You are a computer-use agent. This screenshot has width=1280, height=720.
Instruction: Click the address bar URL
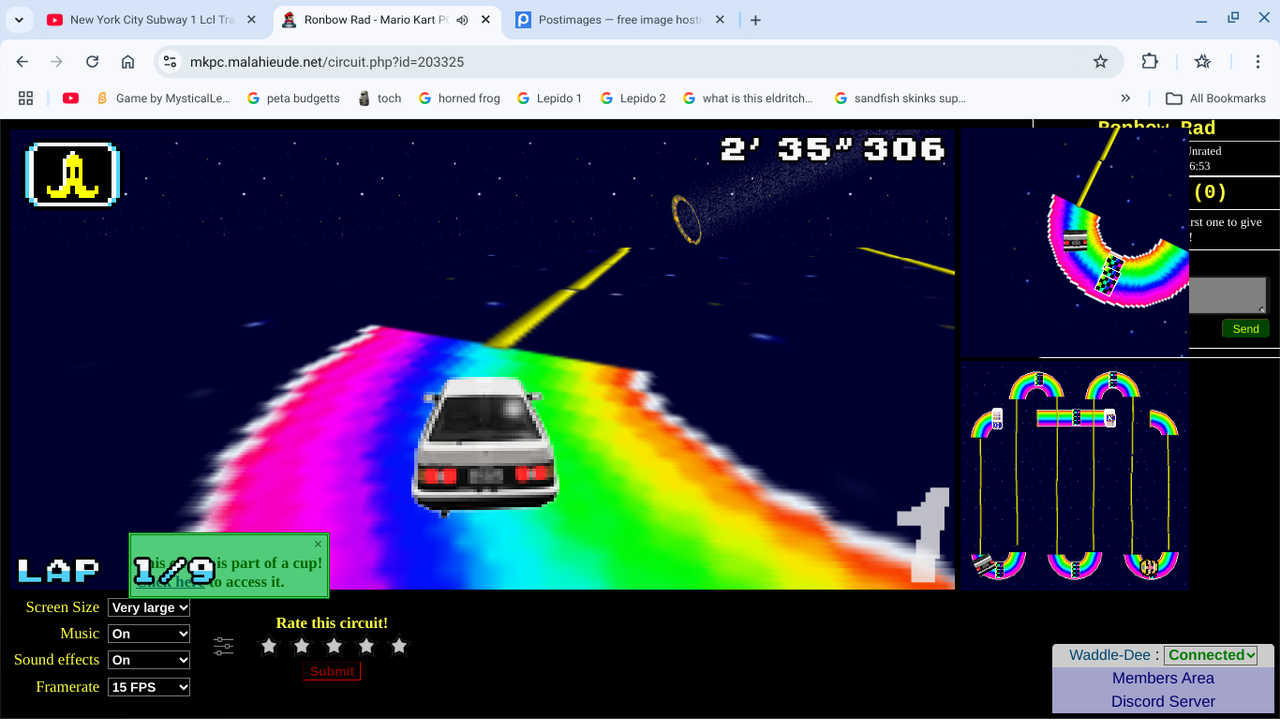click(x=327, y=61)
